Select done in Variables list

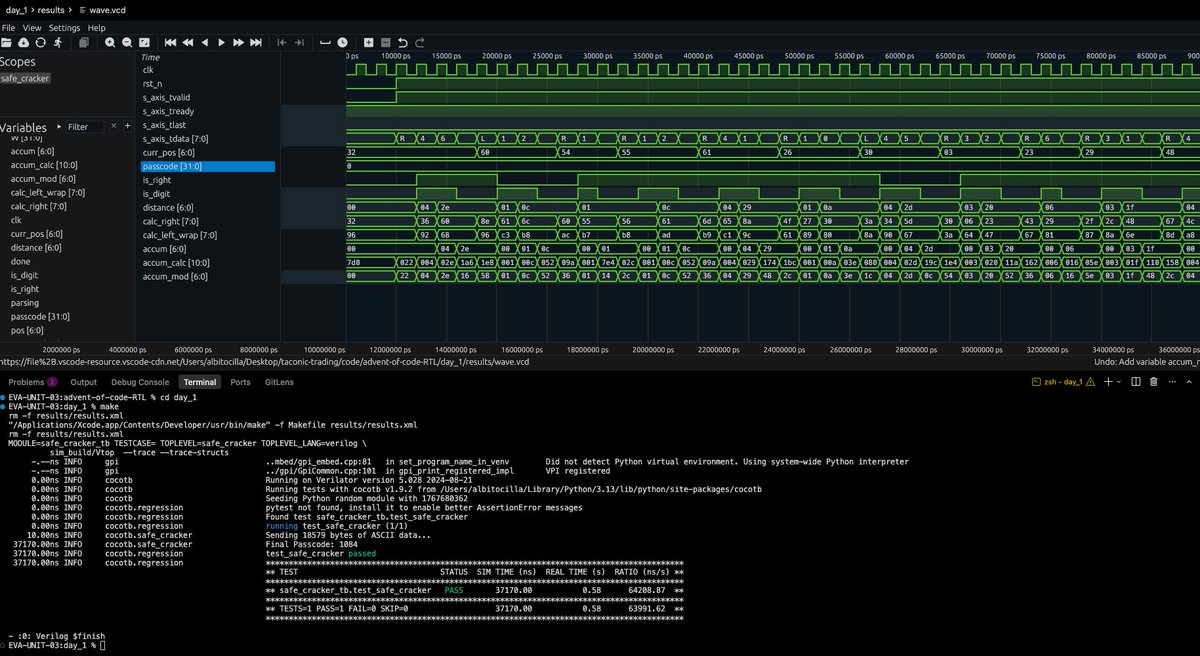[x=20, y=261]
